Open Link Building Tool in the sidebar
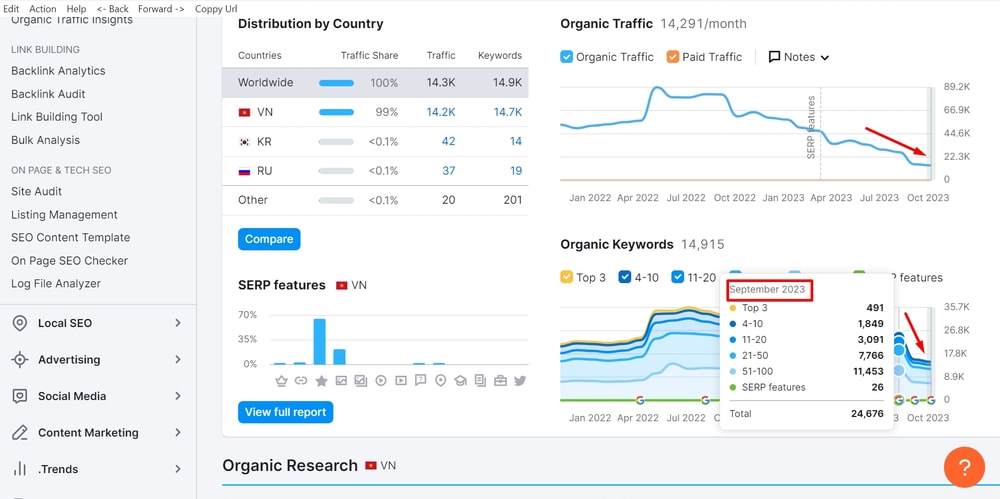This screenshot has width=1000, height=499. pyautogui.click(x=57, y=117)
